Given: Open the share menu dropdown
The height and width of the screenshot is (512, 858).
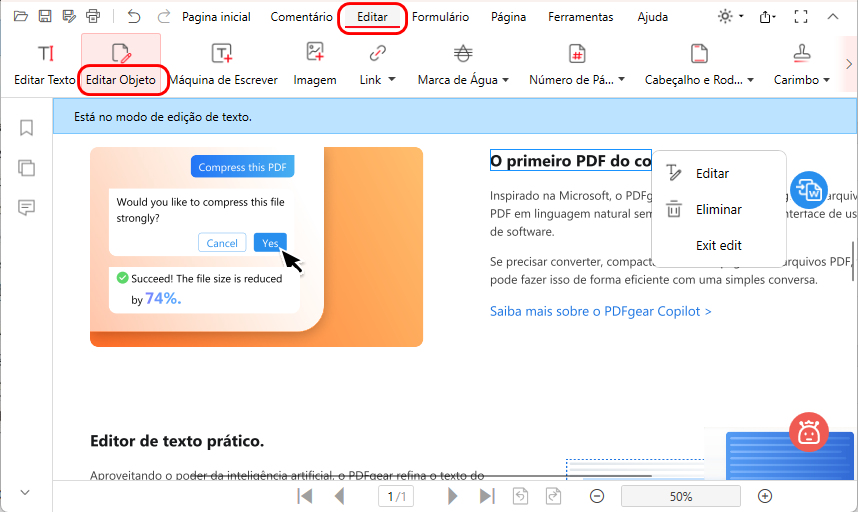Looking at the screenshot, I should pyautogui.click(x=768, y=17).
